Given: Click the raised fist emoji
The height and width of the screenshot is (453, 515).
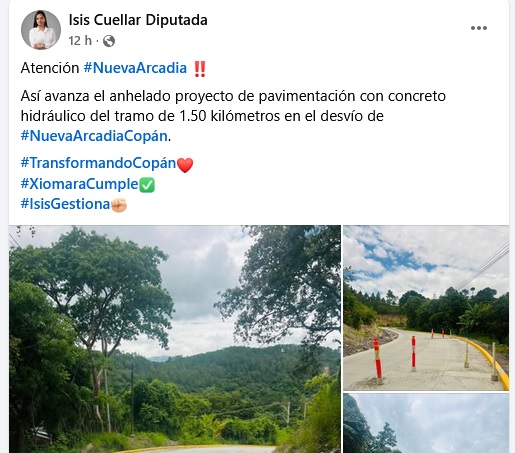Looking at the screenshot, I should coord(119,205).
